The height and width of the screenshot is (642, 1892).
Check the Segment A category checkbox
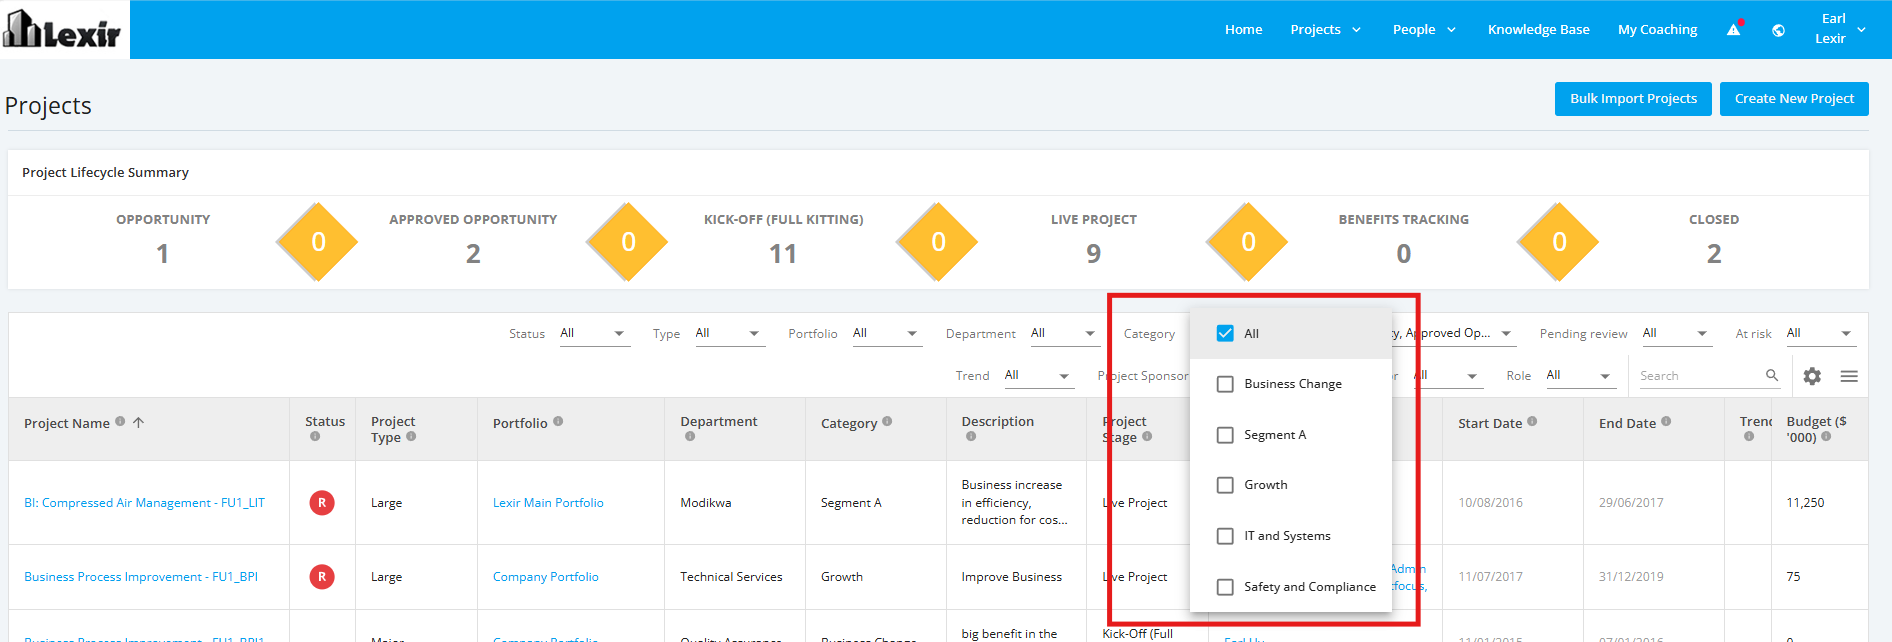(x=1225, y=435)
